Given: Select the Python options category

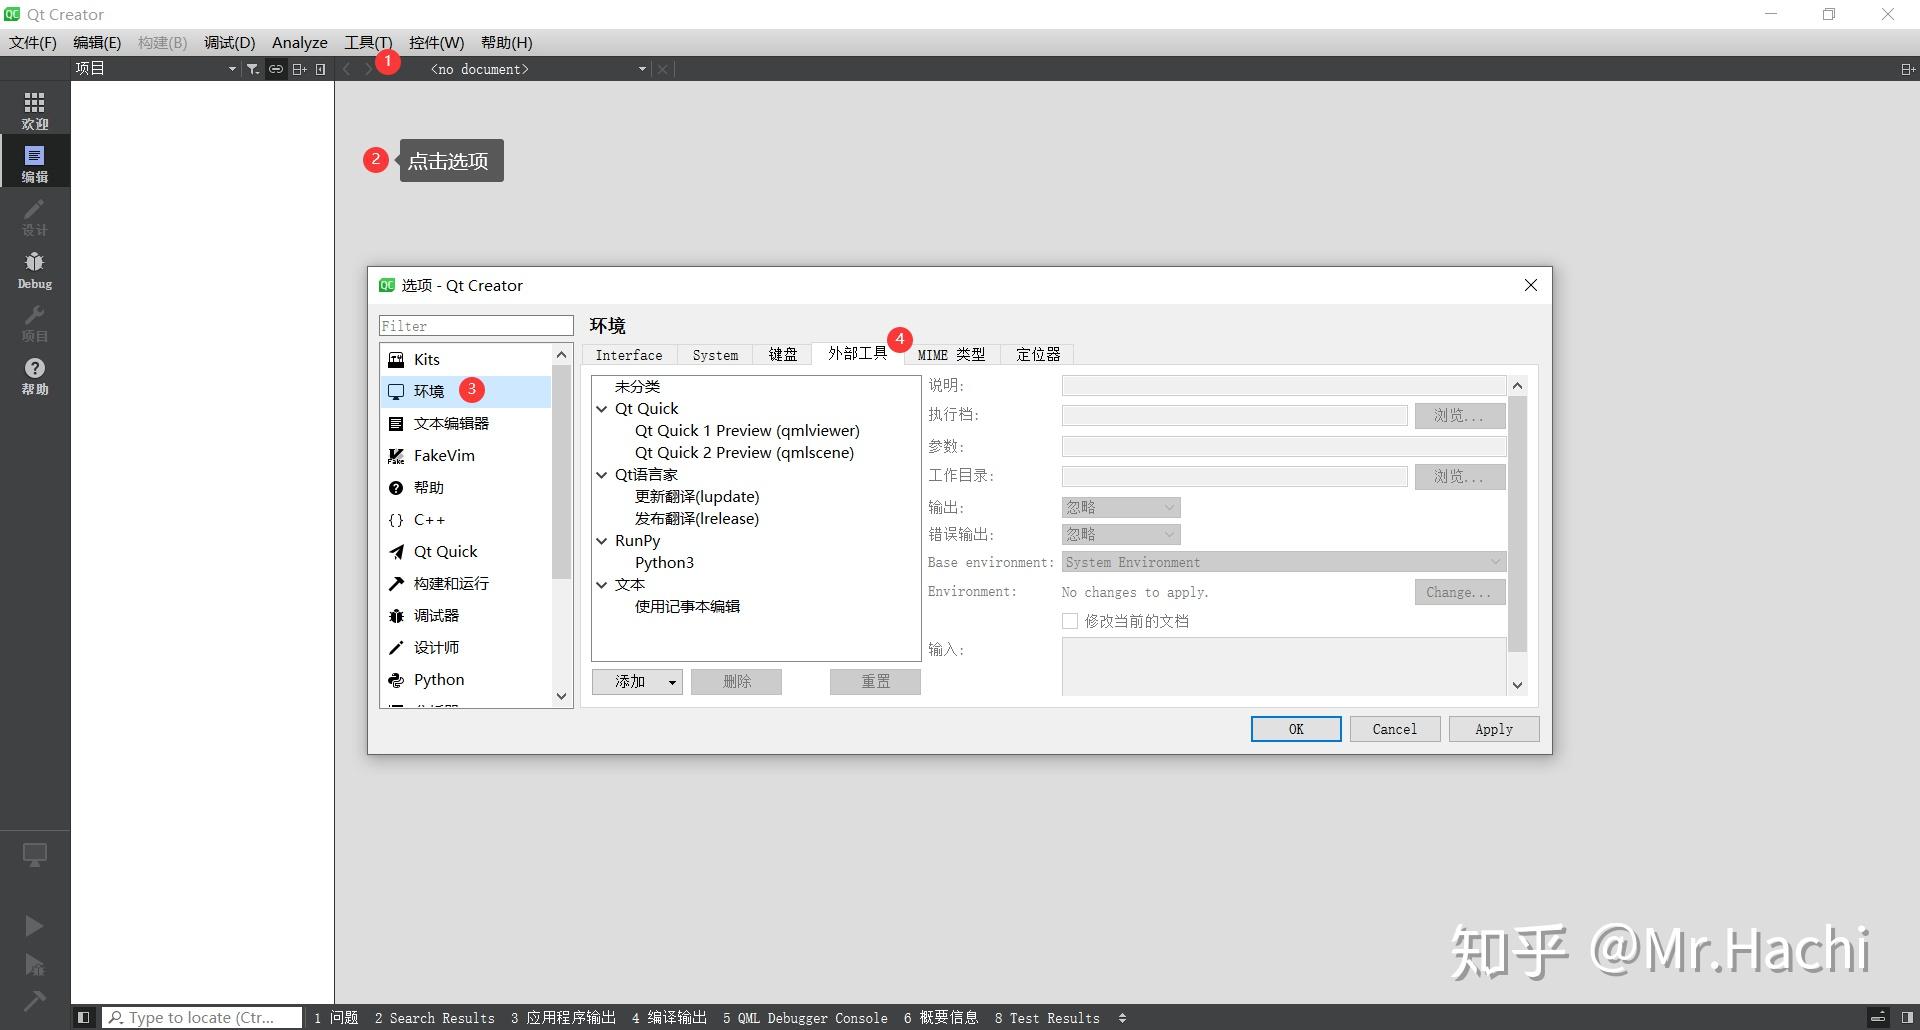Looking at the screenshot, I should (466, 680).
